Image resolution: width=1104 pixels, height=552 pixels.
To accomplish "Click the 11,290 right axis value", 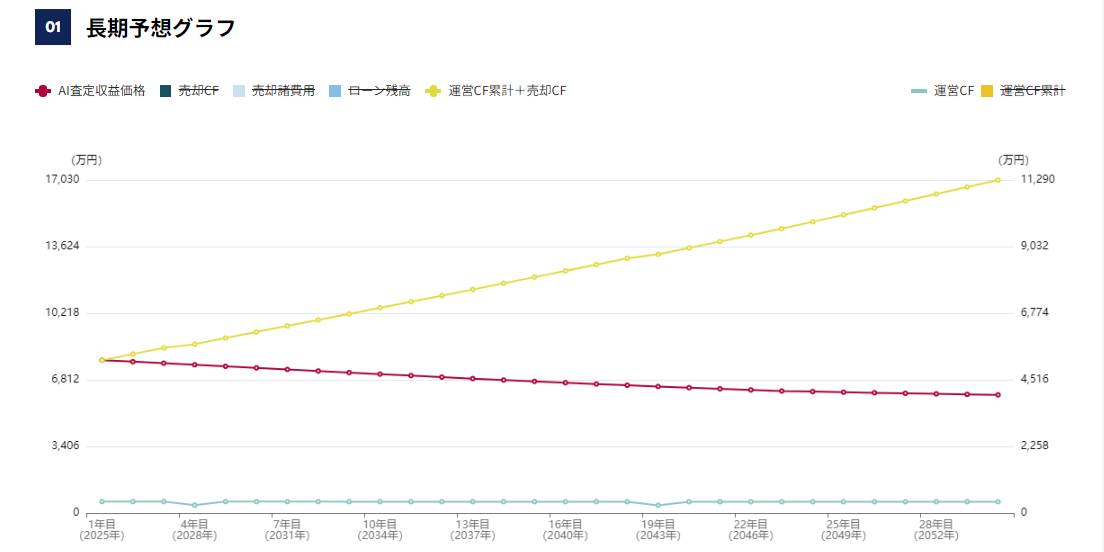I will coord(1037,179).
